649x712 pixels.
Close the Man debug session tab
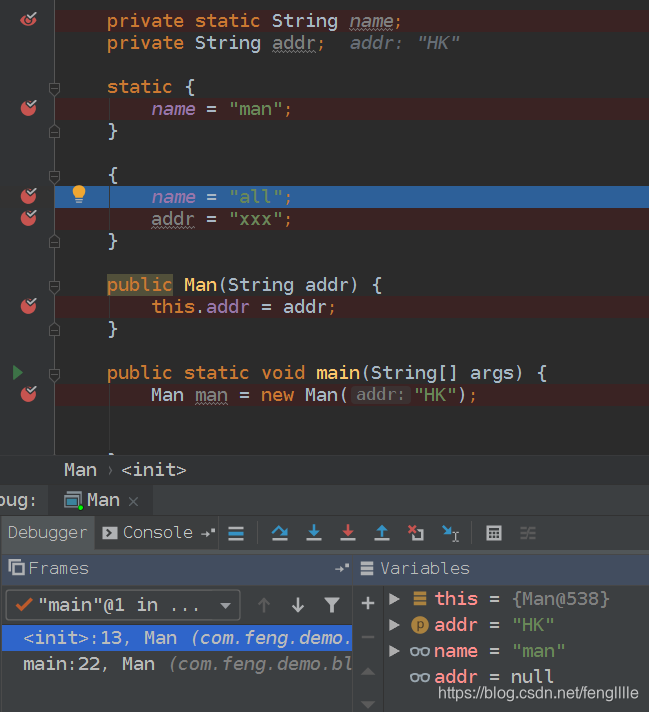pos(133,502)
